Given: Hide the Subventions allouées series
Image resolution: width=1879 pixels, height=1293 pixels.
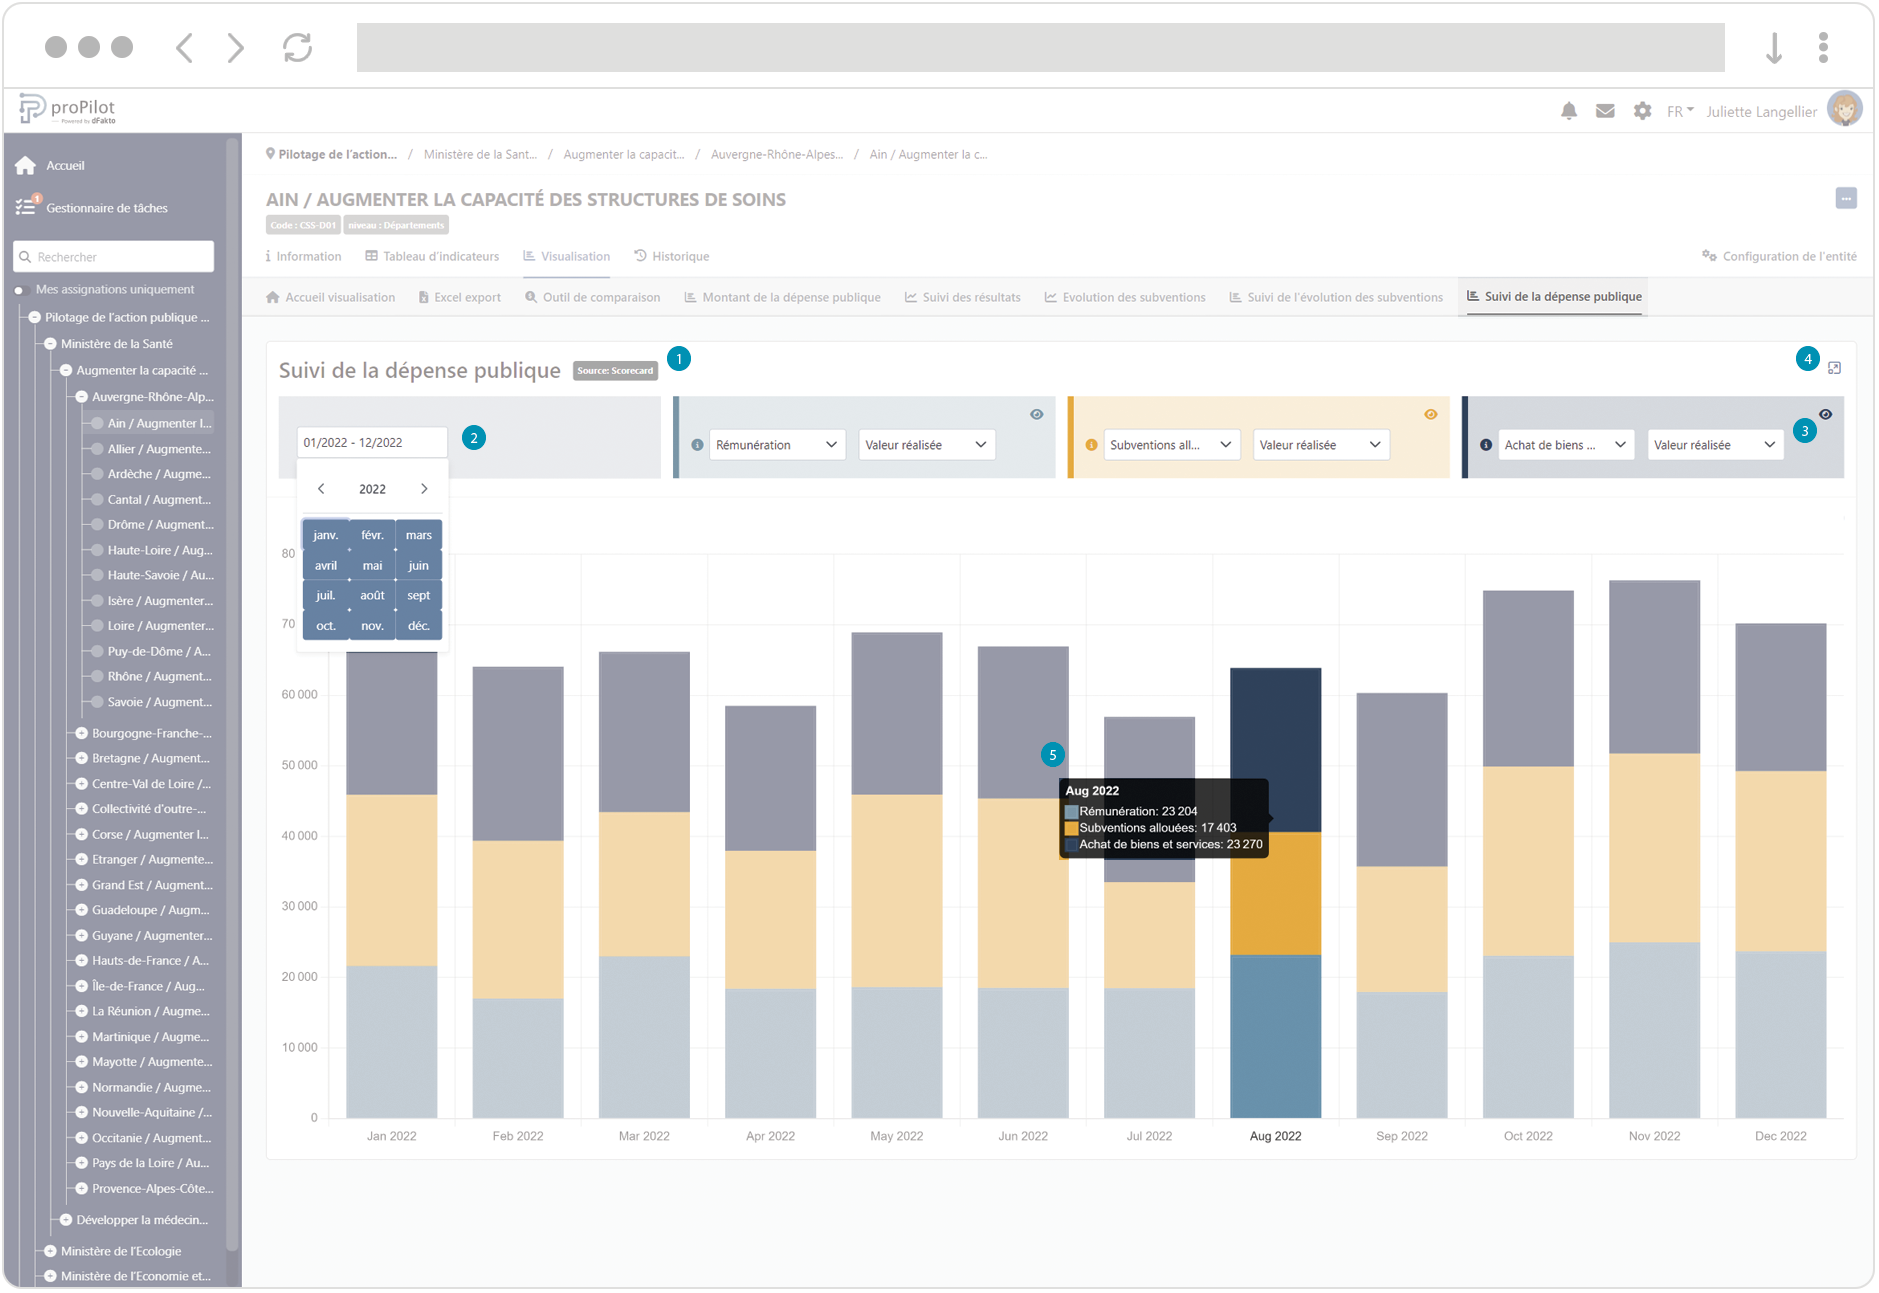Looking at the screenshot, I should click(1431, 414).
